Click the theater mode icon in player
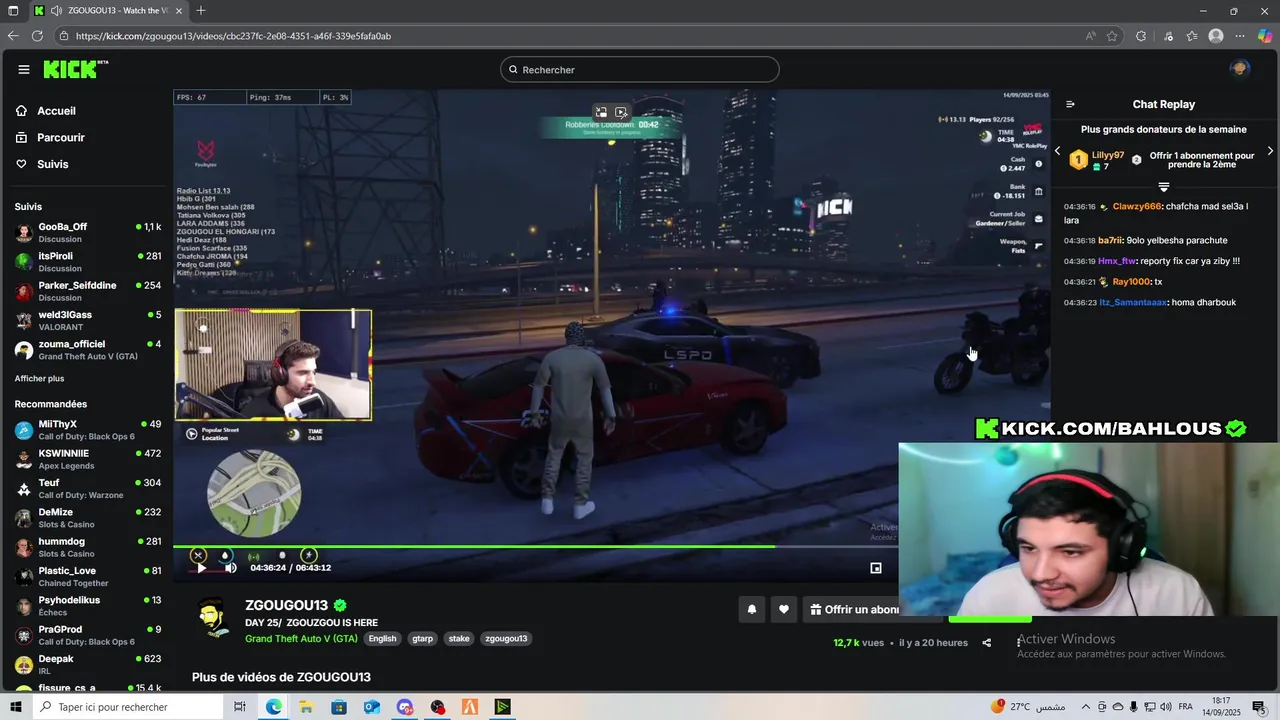The width and height of the screenshot is (1280, 720). (876, 568)
